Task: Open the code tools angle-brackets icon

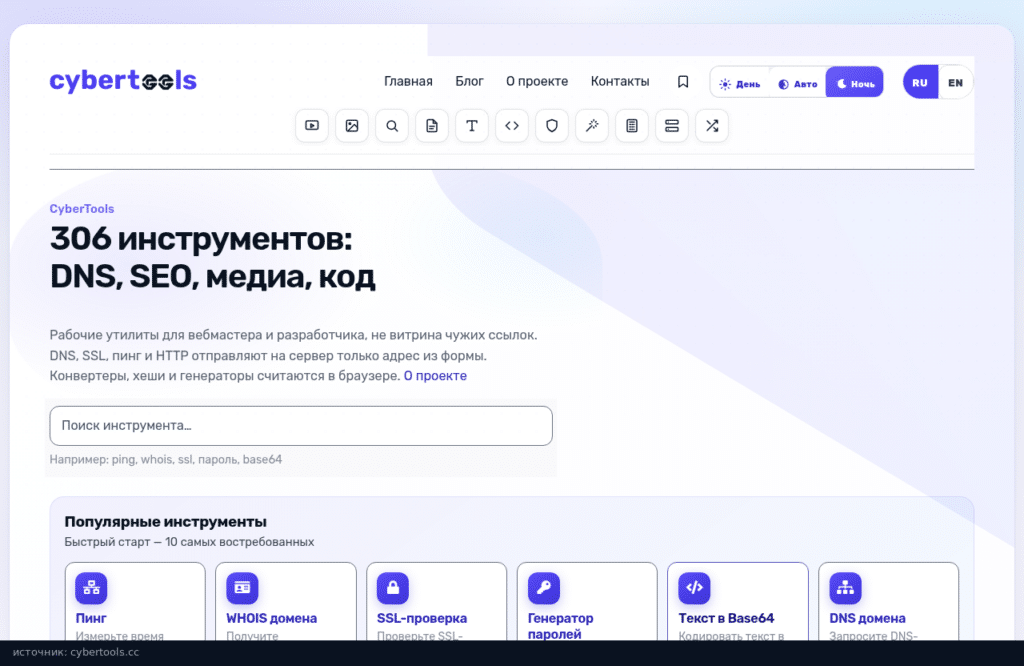Action: coord(512,125)
